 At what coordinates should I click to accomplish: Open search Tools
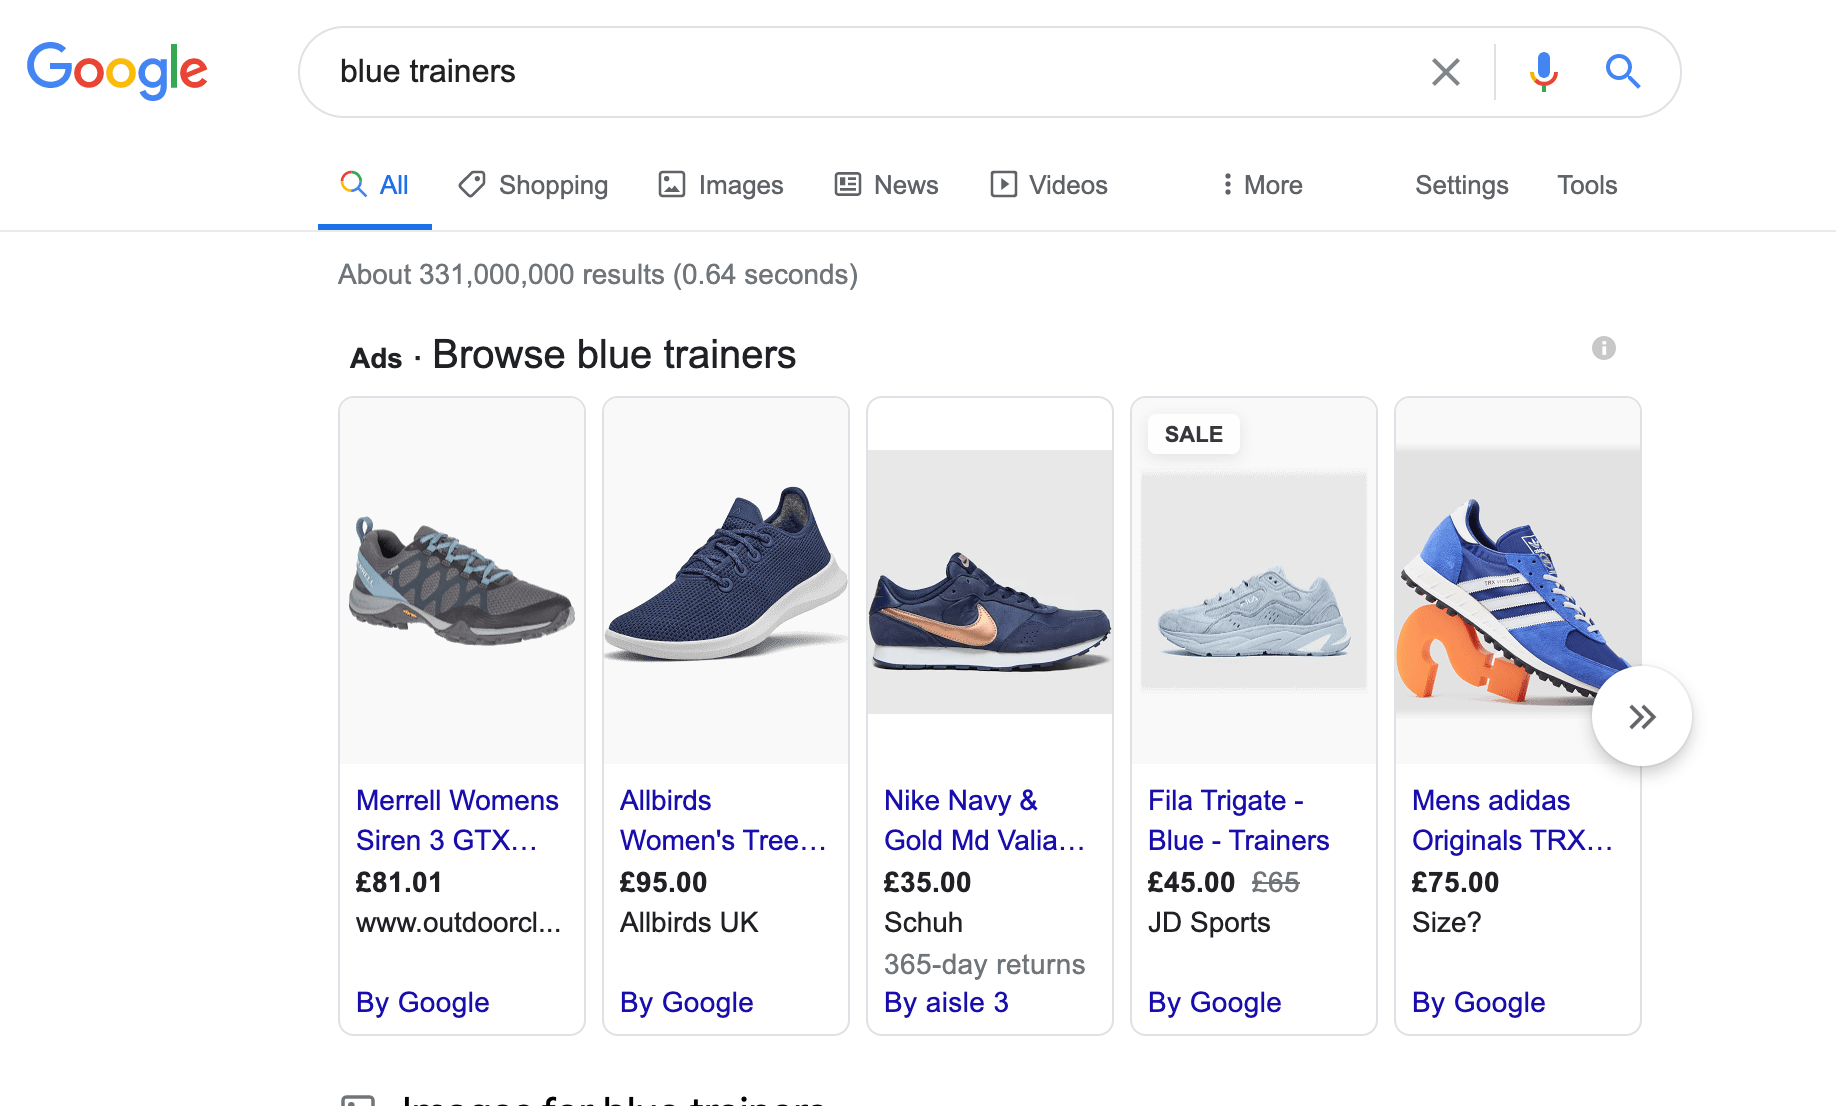point(1586,185)
